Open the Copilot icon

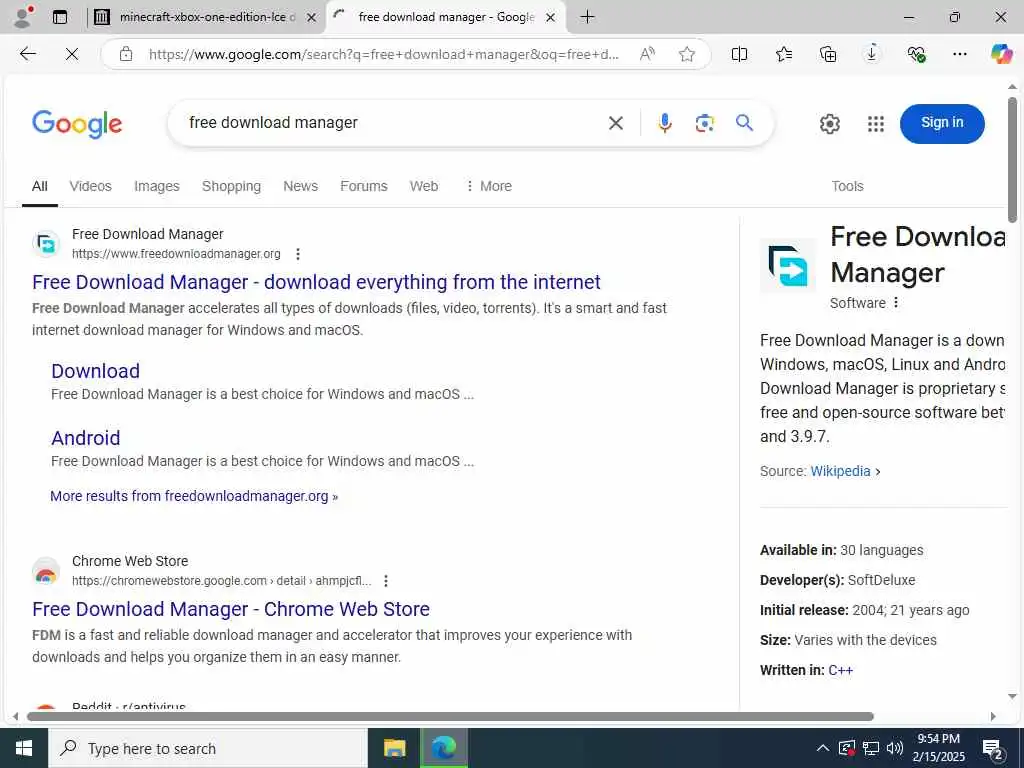click(x=1001, y=54)
